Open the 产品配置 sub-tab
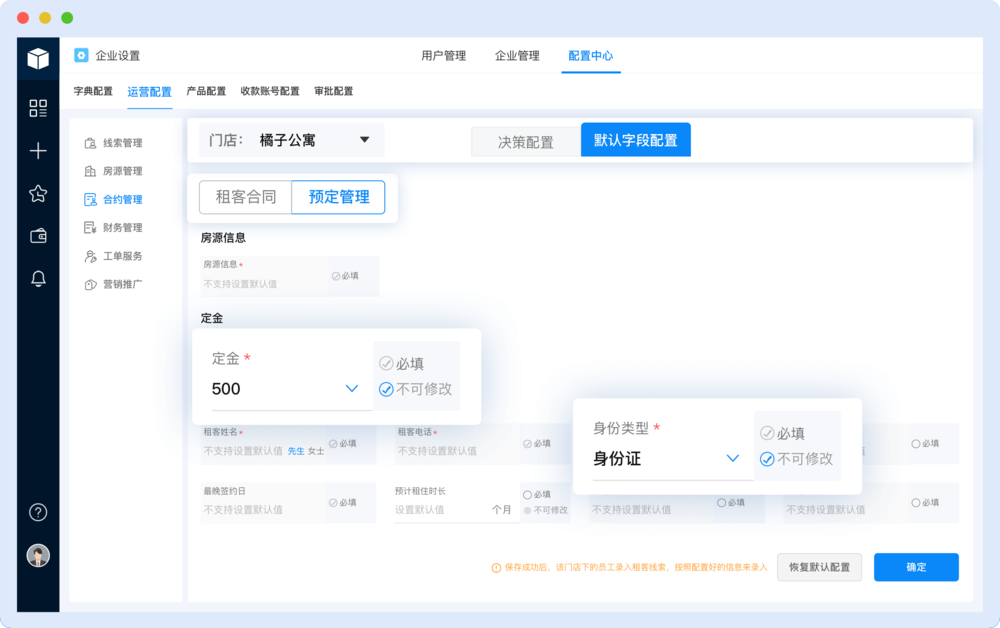The width and height of the screenshot is (1000, 628). point(206,91)
